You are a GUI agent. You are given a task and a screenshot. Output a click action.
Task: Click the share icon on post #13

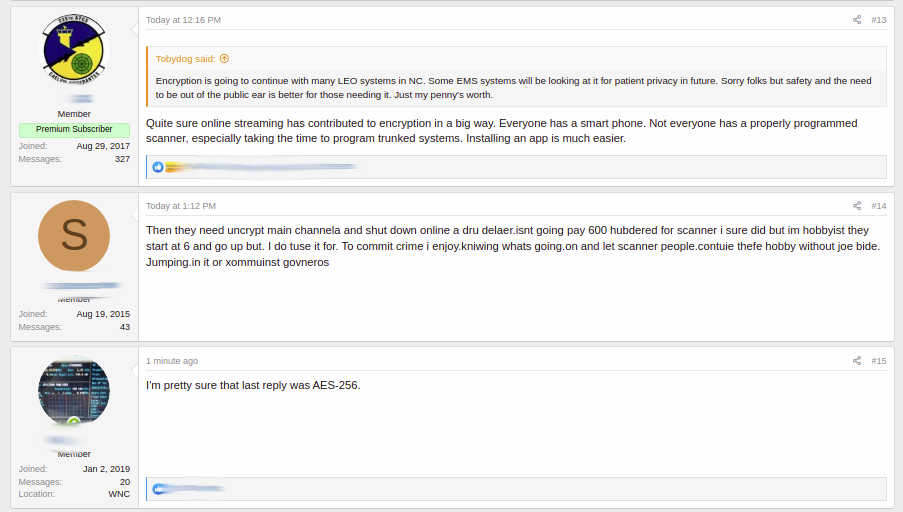856,20
